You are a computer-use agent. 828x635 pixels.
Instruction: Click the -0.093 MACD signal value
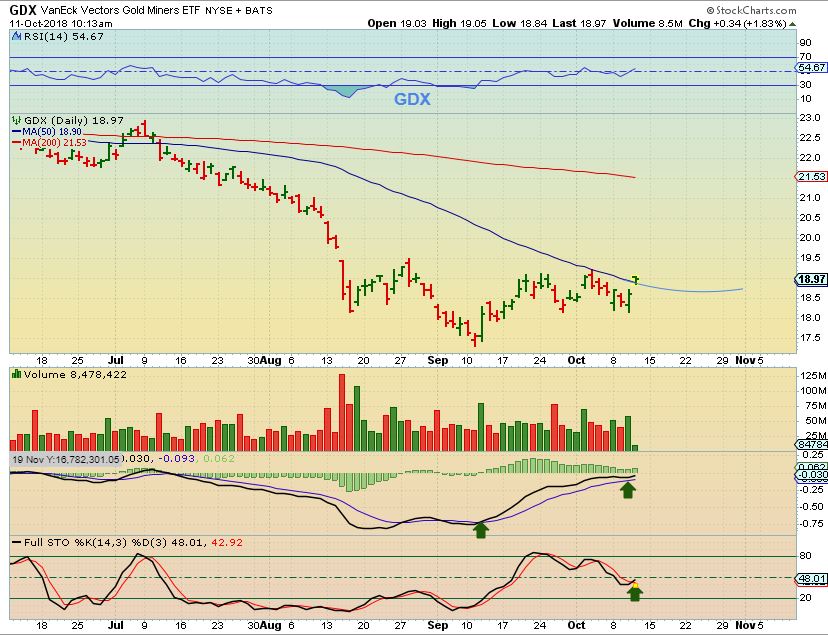tap(177, 459)
